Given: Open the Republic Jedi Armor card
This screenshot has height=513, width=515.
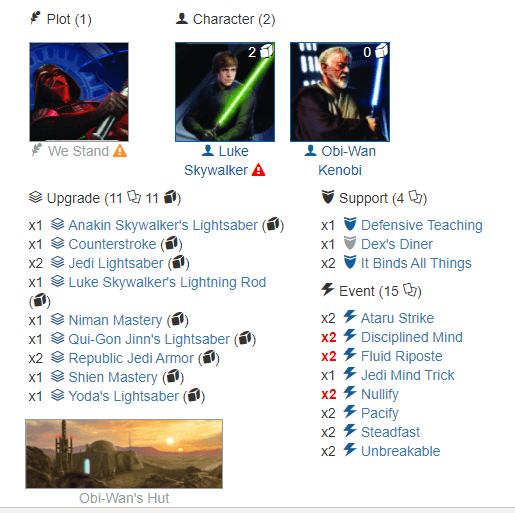Looking at the screenshot, I should point(131,358).
